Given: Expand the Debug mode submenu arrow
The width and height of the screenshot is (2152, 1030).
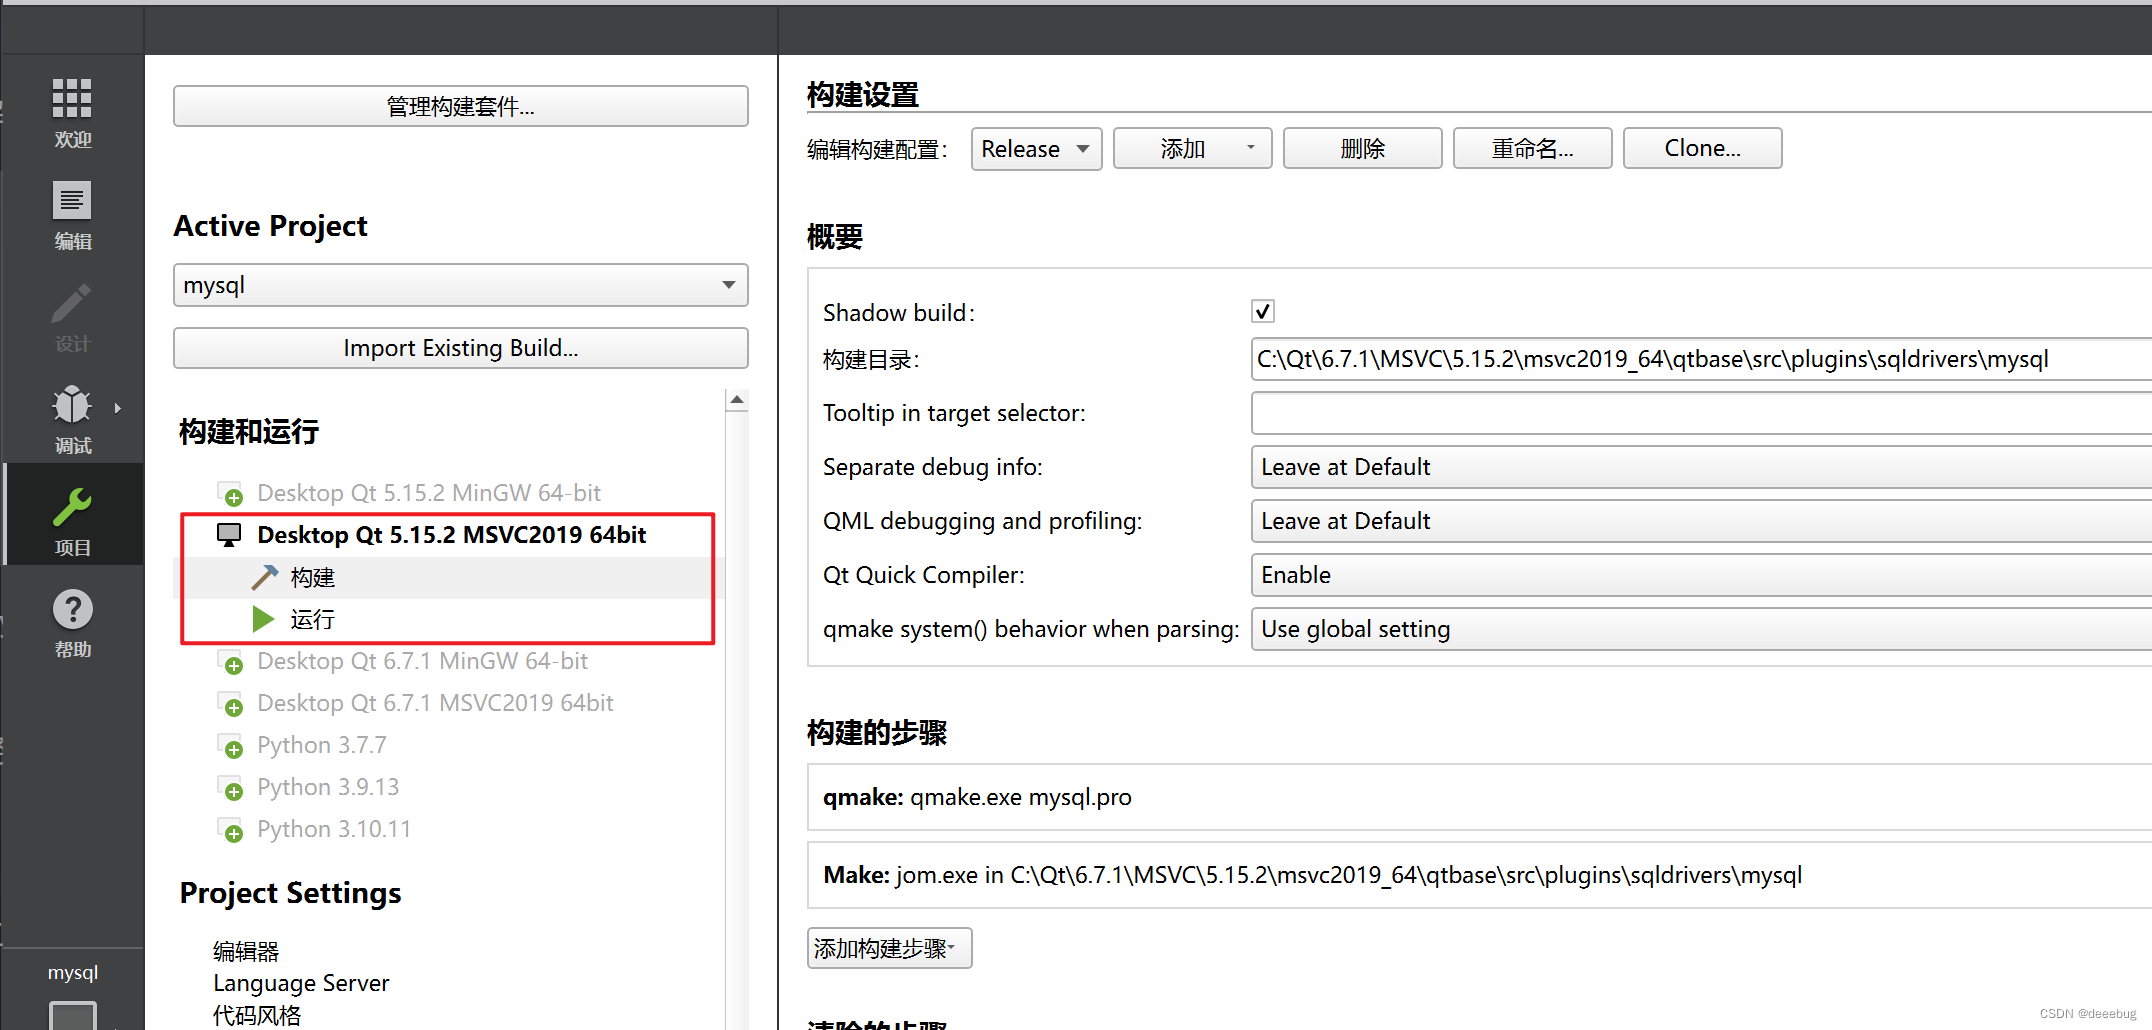Looking at the screenshot, I should tap(118, 408).
